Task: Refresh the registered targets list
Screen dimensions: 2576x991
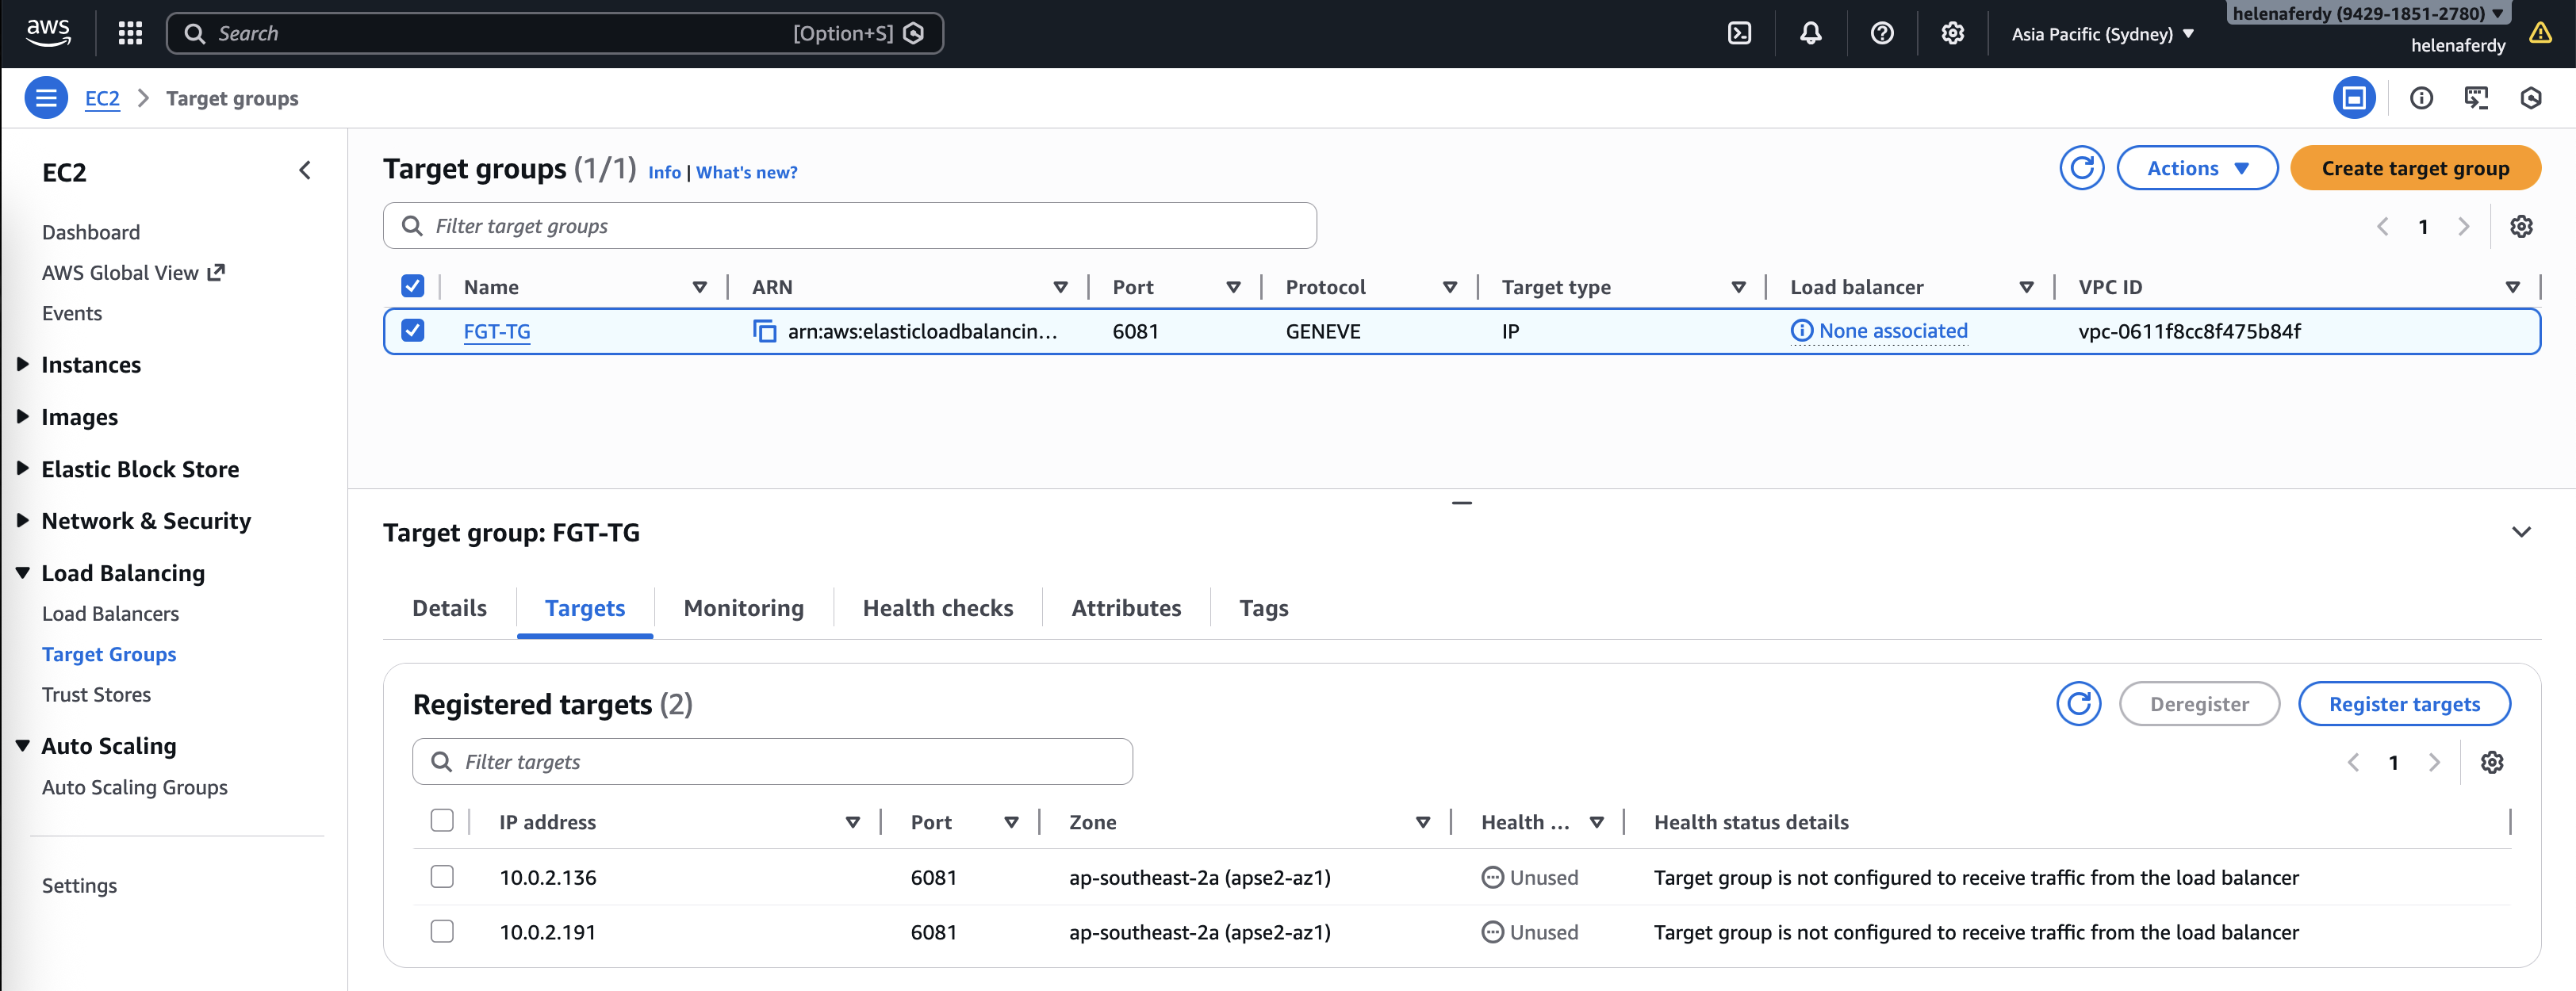Action: pyautogui.click(x=2078, y=704)
